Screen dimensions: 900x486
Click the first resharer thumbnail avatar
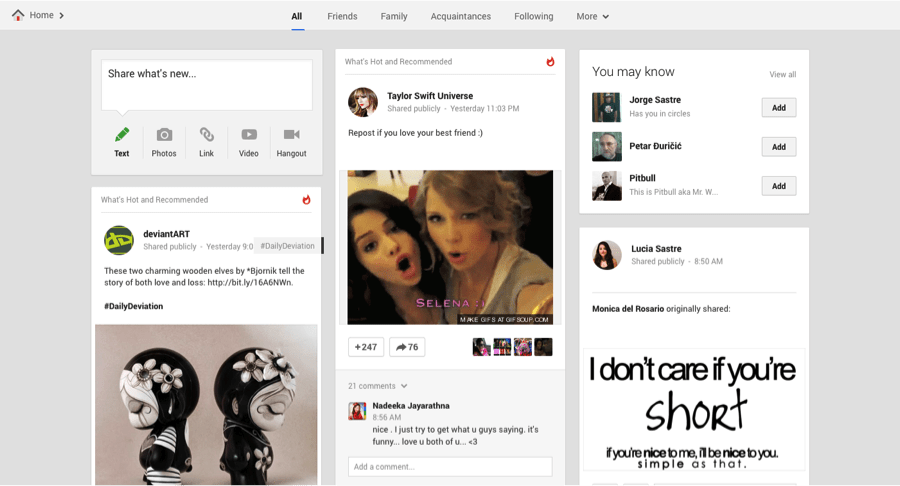point(481,347)
